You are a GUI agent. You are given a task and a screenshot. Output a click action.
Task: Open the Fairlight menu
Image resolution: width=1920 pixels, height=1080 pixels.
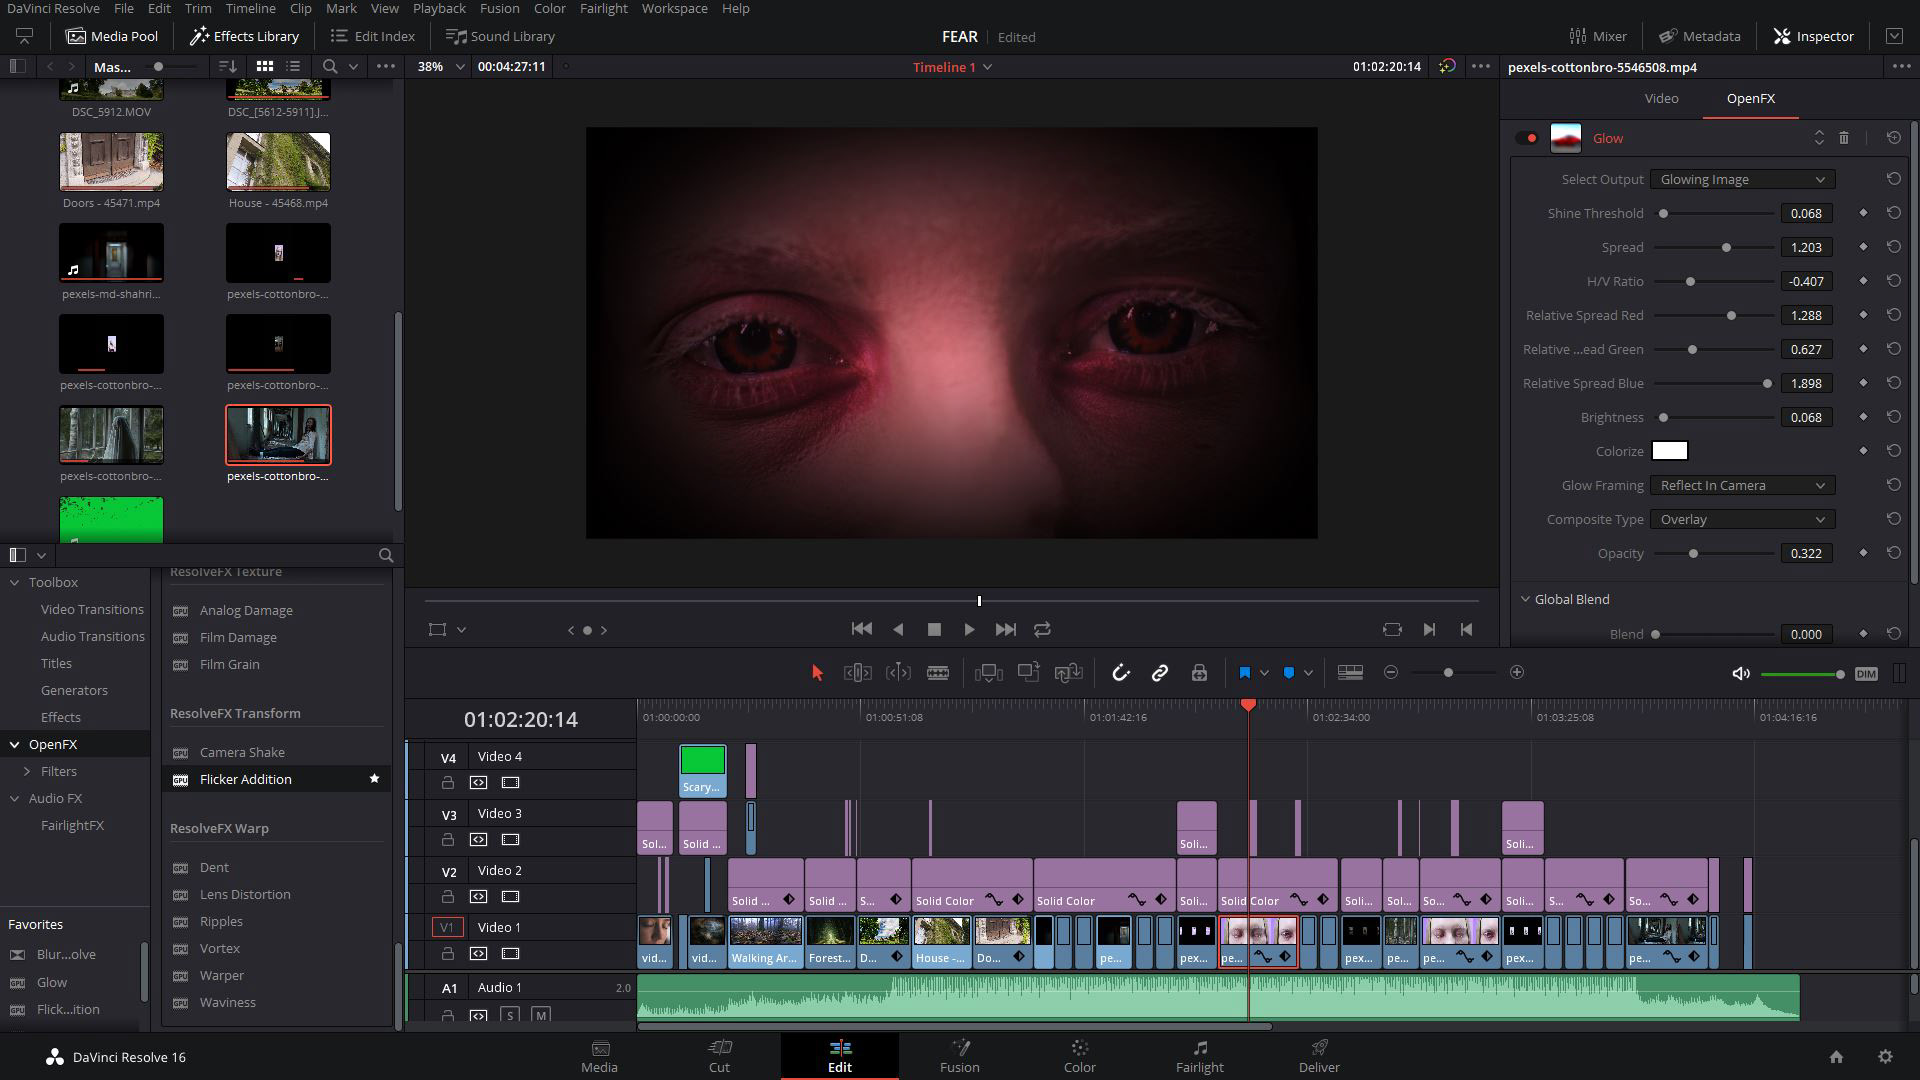603,8
